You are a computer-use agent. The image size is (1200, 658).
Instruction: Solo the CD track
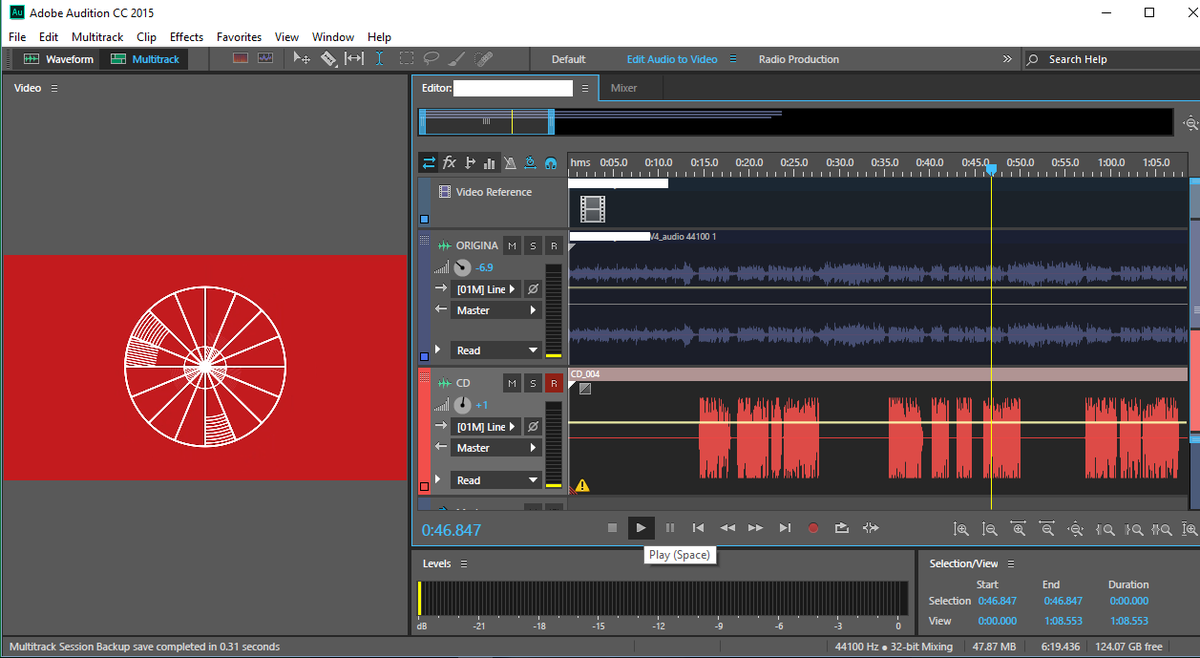coord(532,383)
